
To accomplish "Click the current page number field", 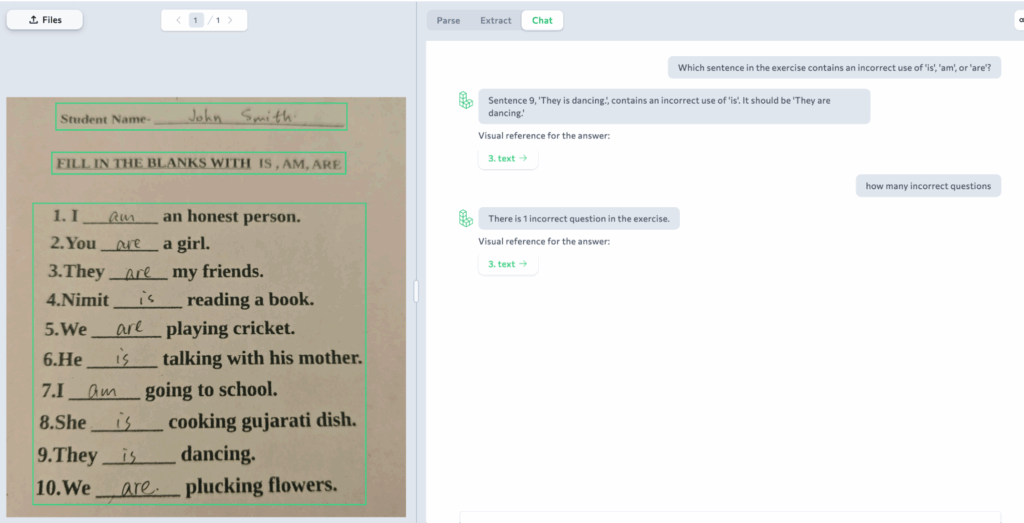I will [x=196, y=20].
